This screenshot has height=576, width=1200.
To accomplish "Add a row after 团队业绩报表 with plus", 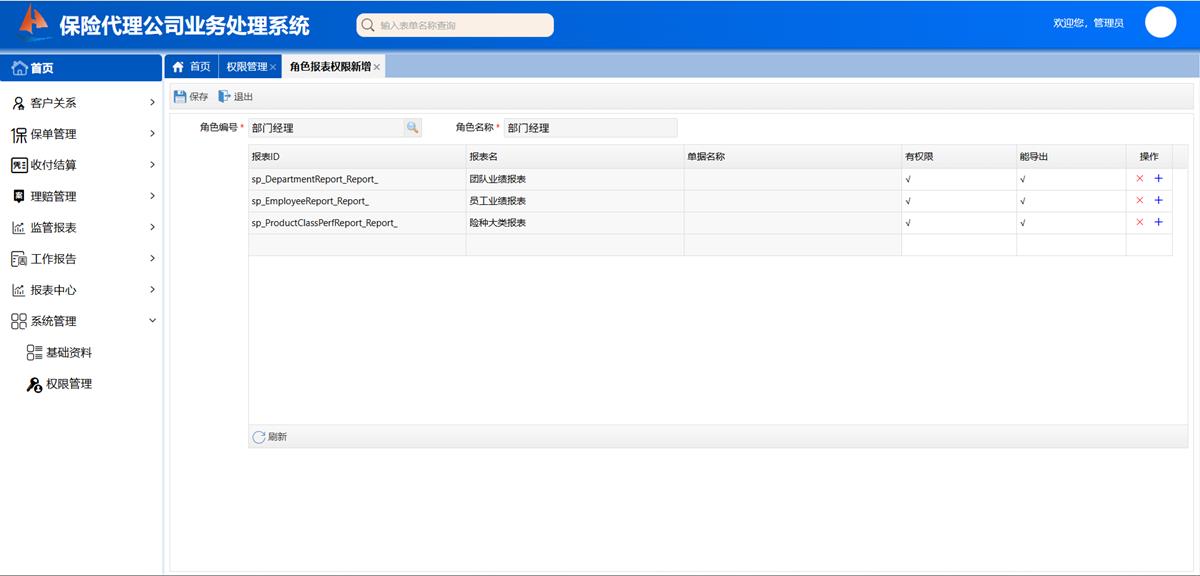I will coord(1159,179).
